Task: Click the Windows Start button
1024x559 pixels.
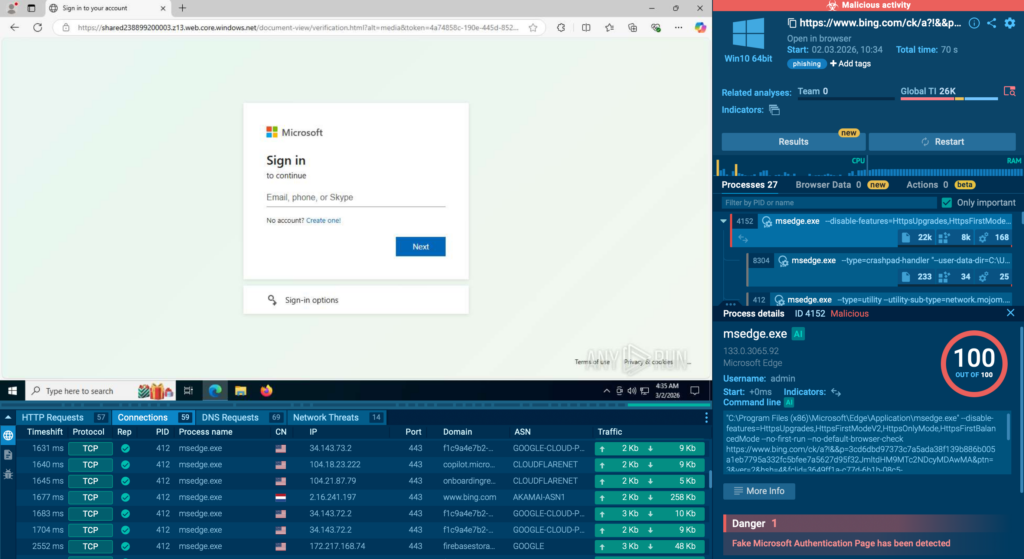Action: (x=12, y=391)
